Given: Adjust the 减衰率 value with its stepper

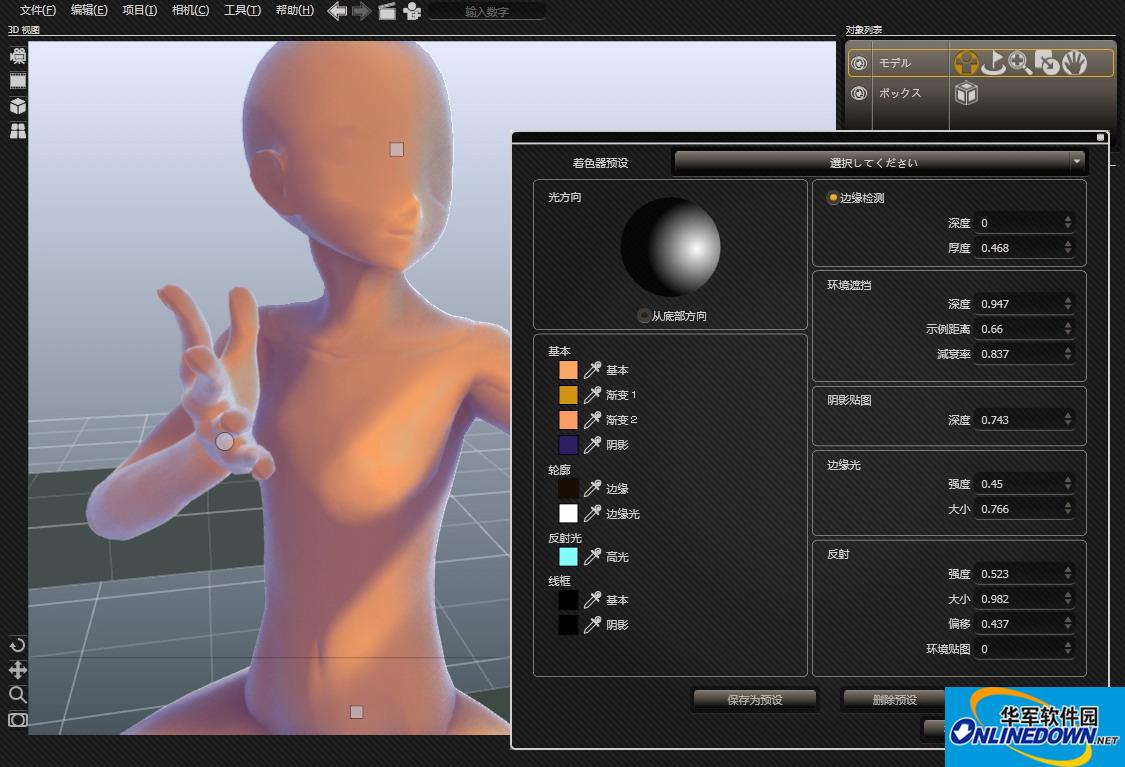Looking at the screenshot, I should tap(1068, 354).
